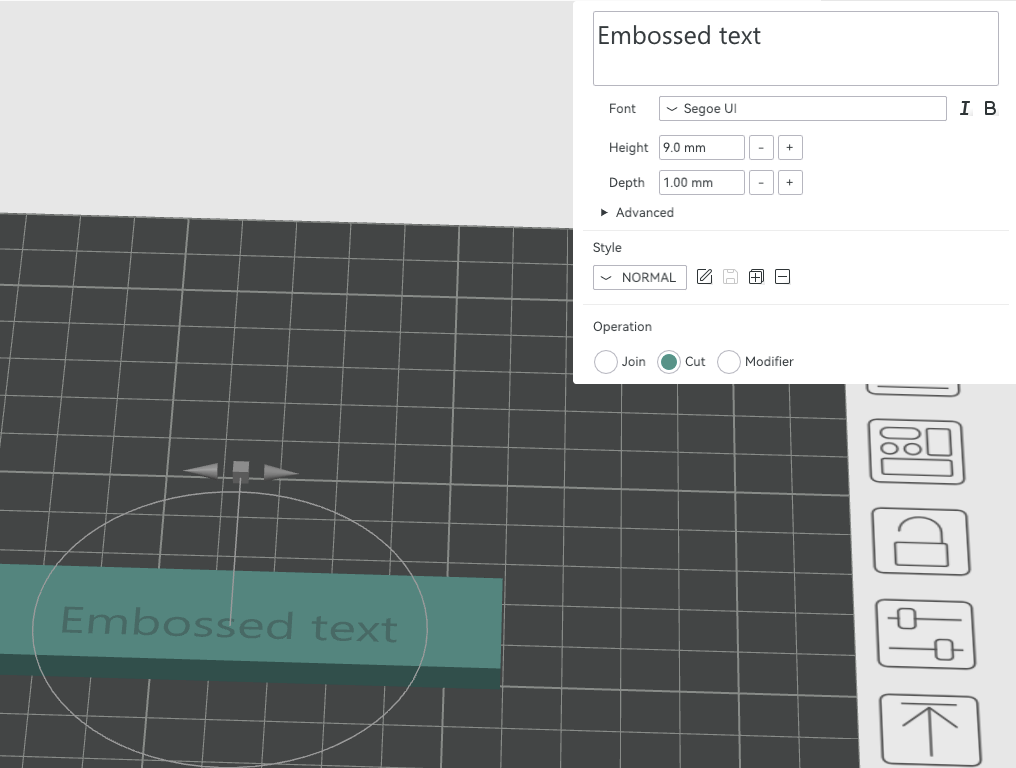The height and width of the screenshot is (768, 1016).
Task: Open the Segoe UI font dropdown
Action: coord(803,108)
